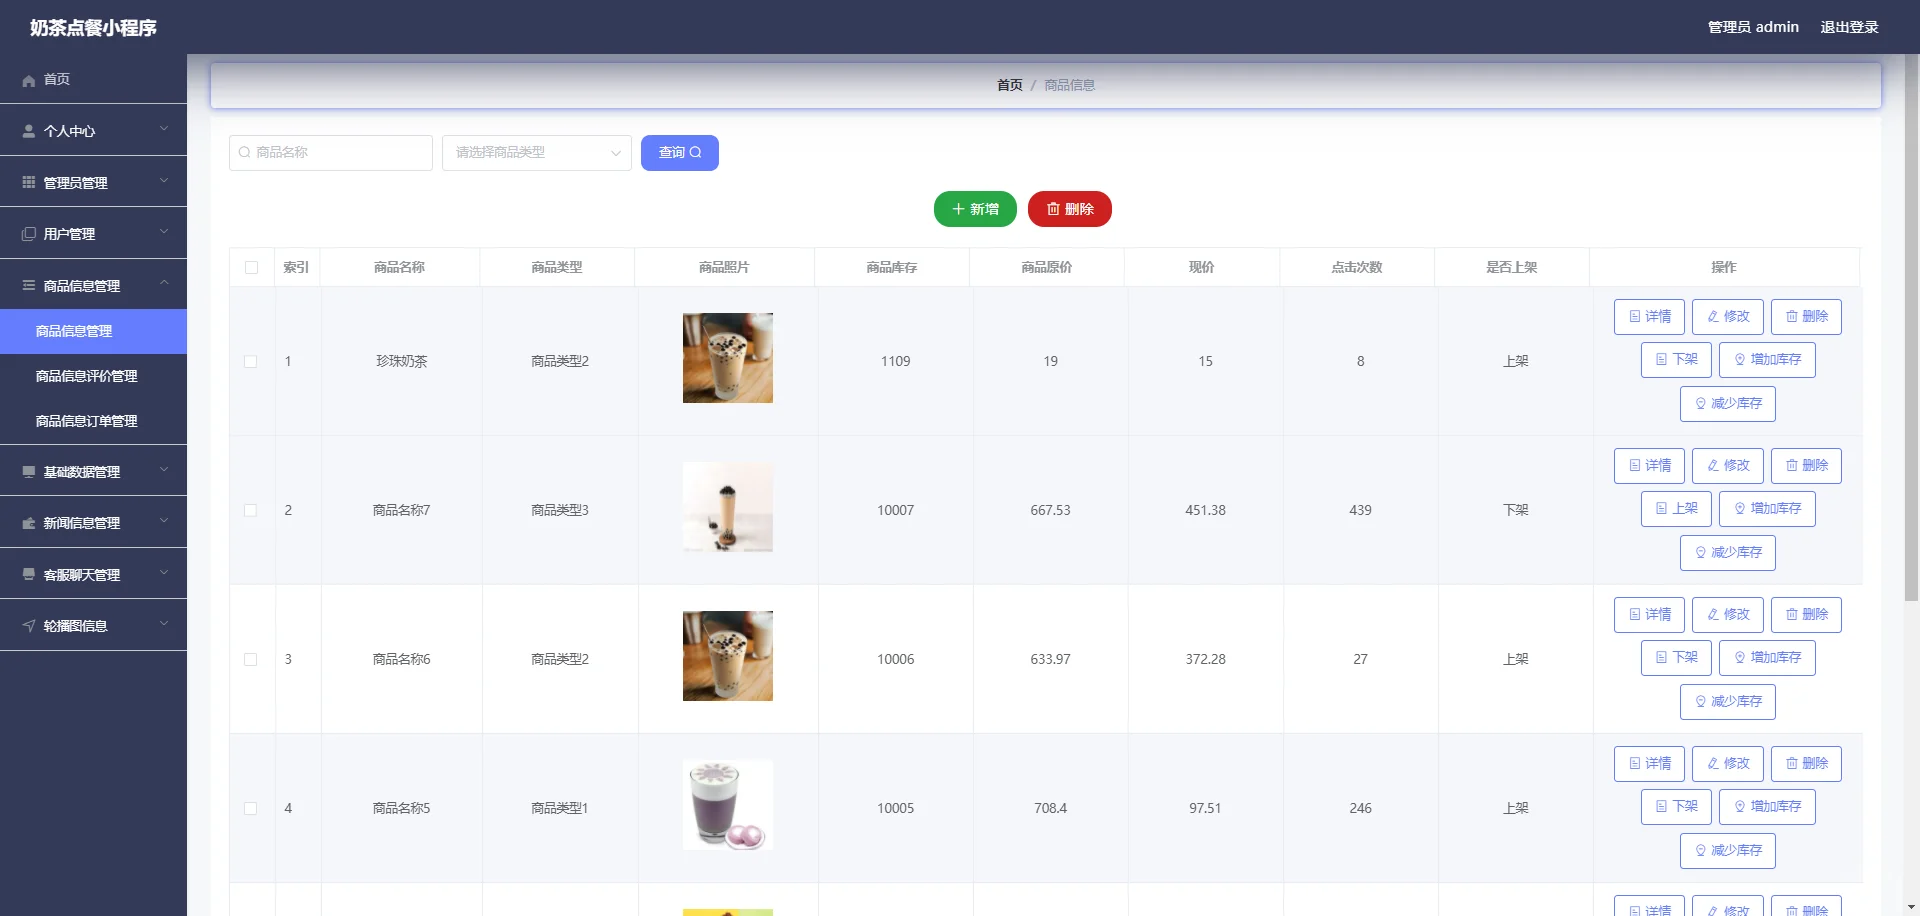This screenshot has width=1920, height=916.
Task: Click 下架 for 珍珠奶茶
Action: point(1675,359)
